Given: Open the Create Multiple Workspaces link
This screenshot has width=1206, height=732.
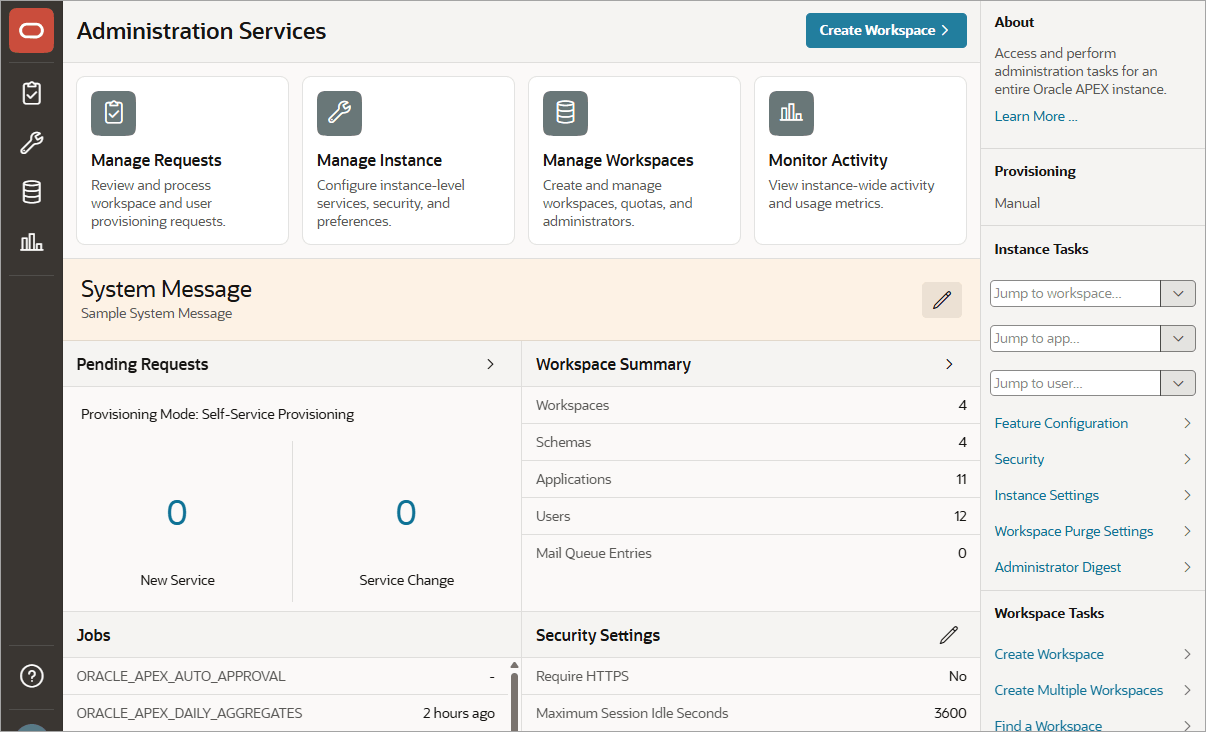Looking at the screenshot, I should click(x=1079, y=690).
